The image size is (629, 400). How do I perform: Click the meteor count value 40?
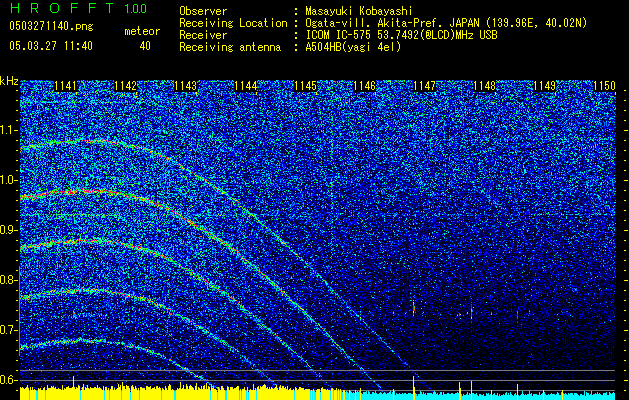coord(145,46)
